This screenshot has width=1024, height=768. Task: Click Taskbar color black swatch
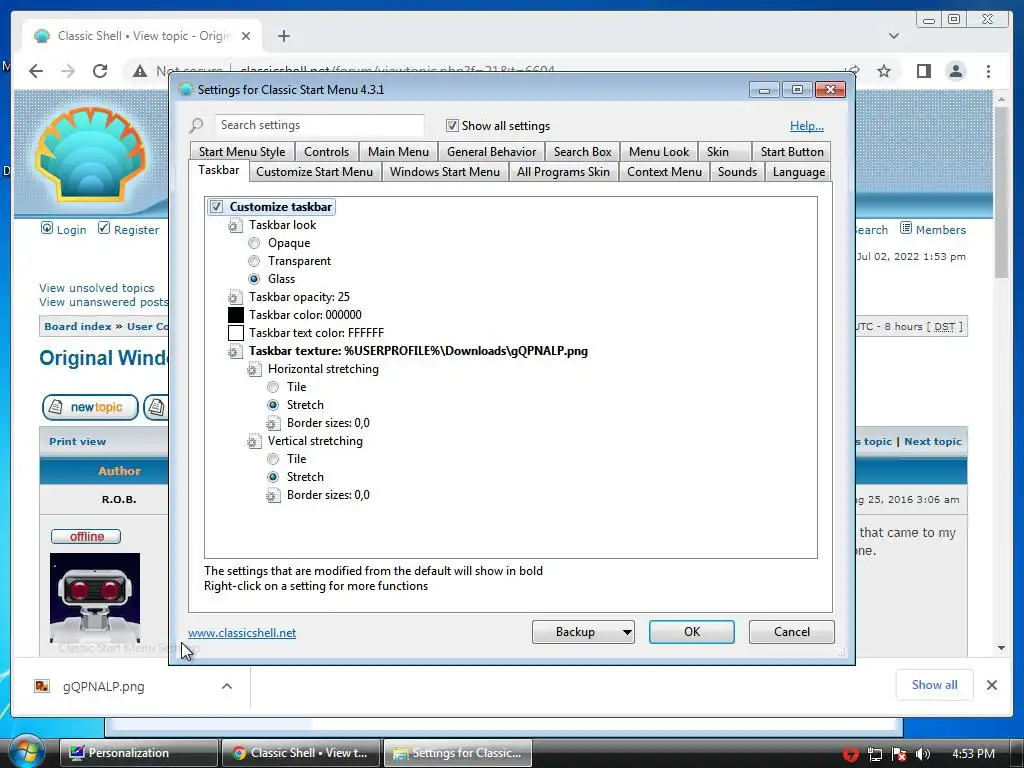tap(236, 315)
